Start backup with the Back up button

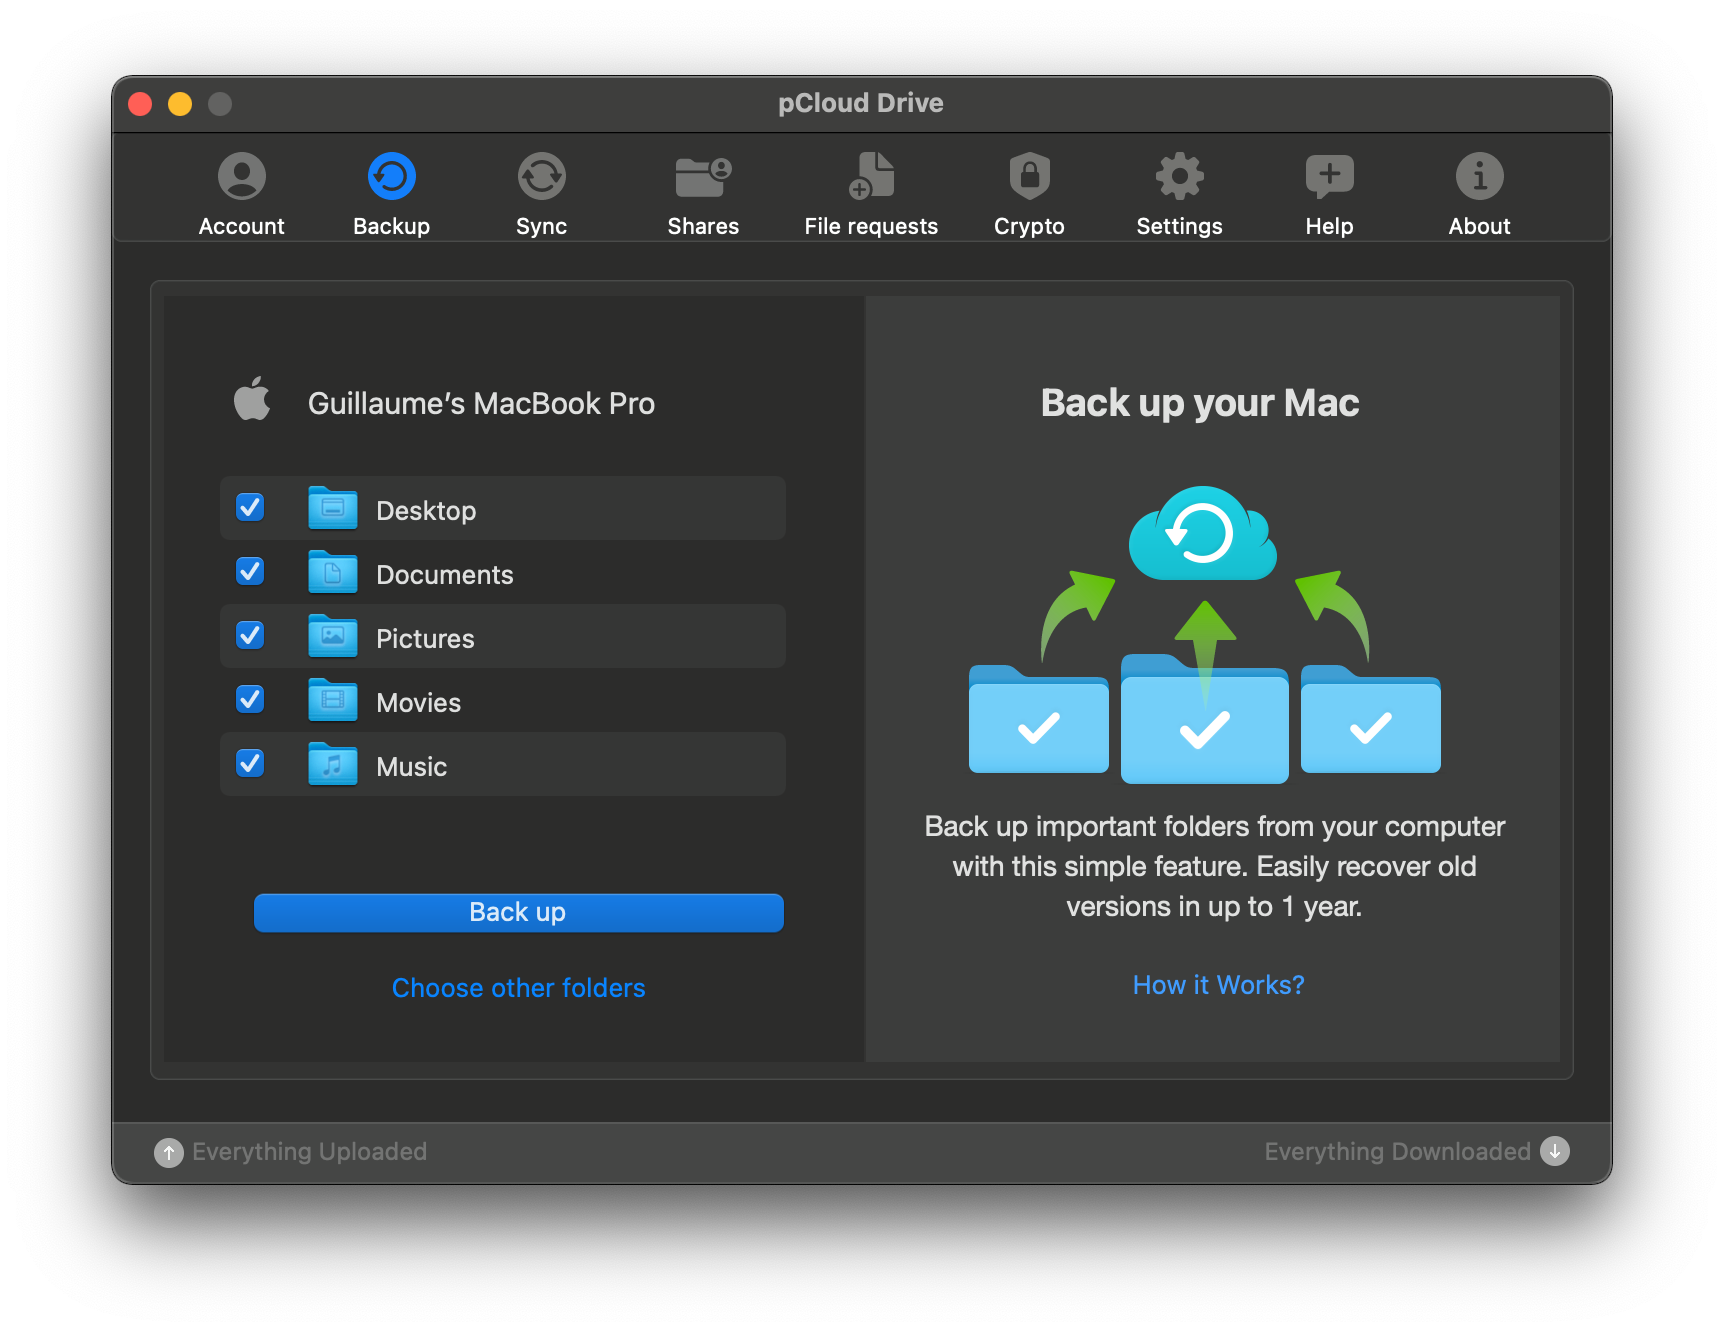519,913
